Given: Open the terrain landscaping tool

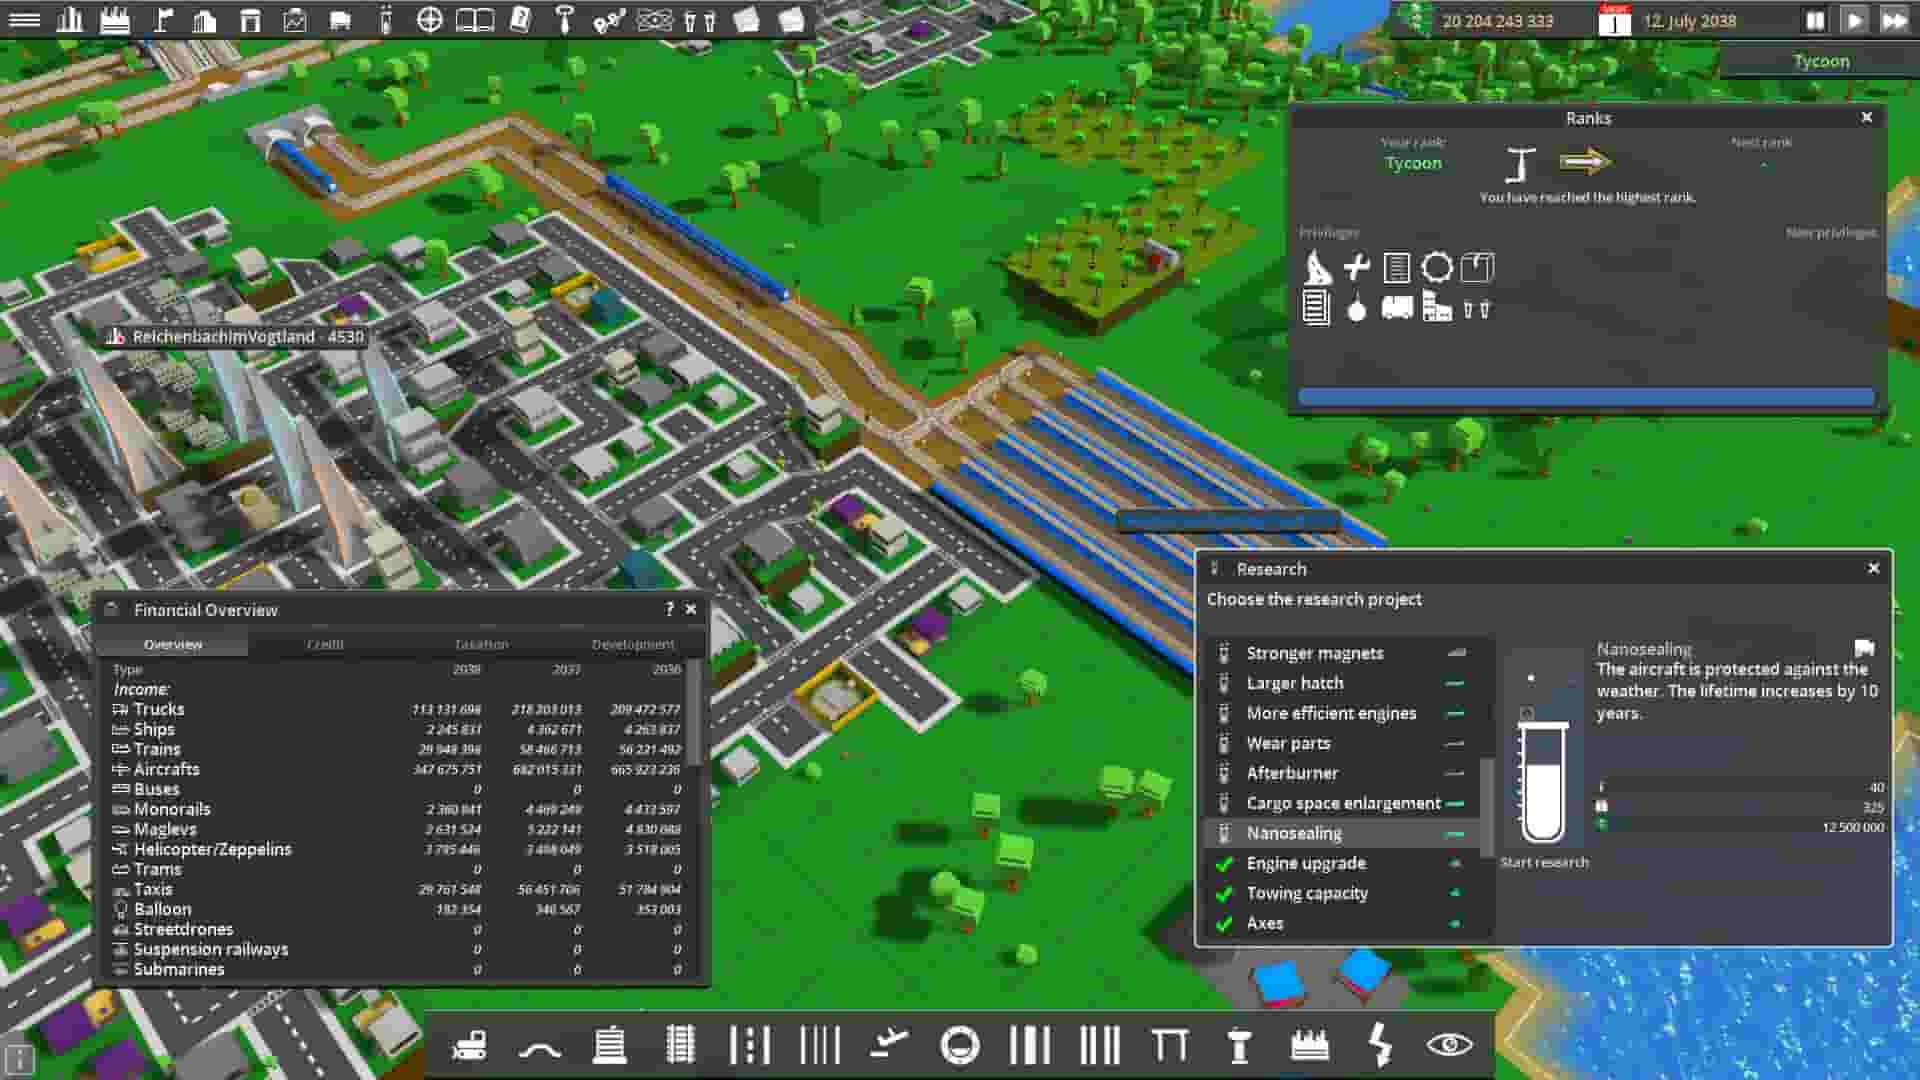Looking at the screenshot, I should [542, 1047].
